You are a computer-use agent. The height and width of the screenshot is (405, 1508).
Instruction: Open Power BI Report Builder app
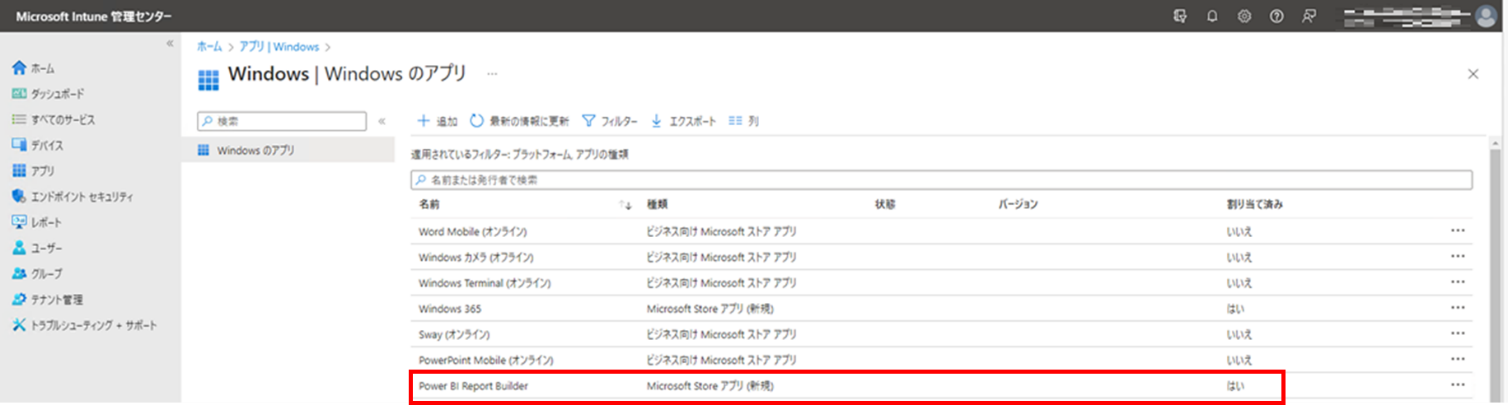point(474,385)
